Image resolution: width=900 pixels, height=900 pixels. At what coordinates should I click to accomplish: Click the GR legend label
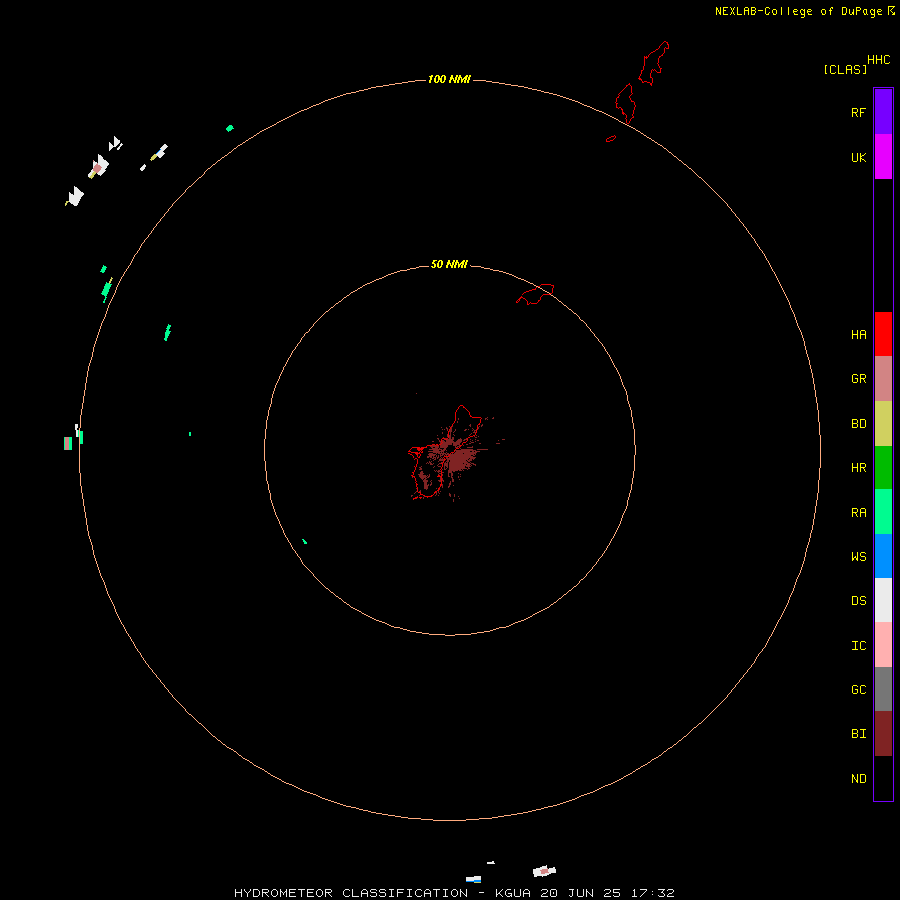pyautogui.click(x=858, y=379)
